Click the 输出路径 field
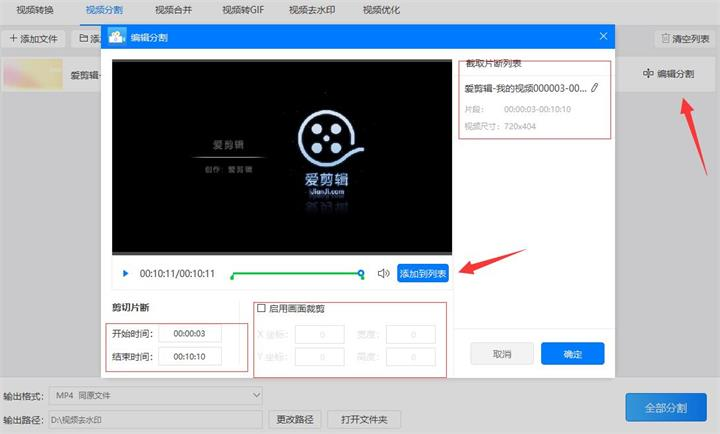Viewport: 720px width, 434px height. (156, 420)
